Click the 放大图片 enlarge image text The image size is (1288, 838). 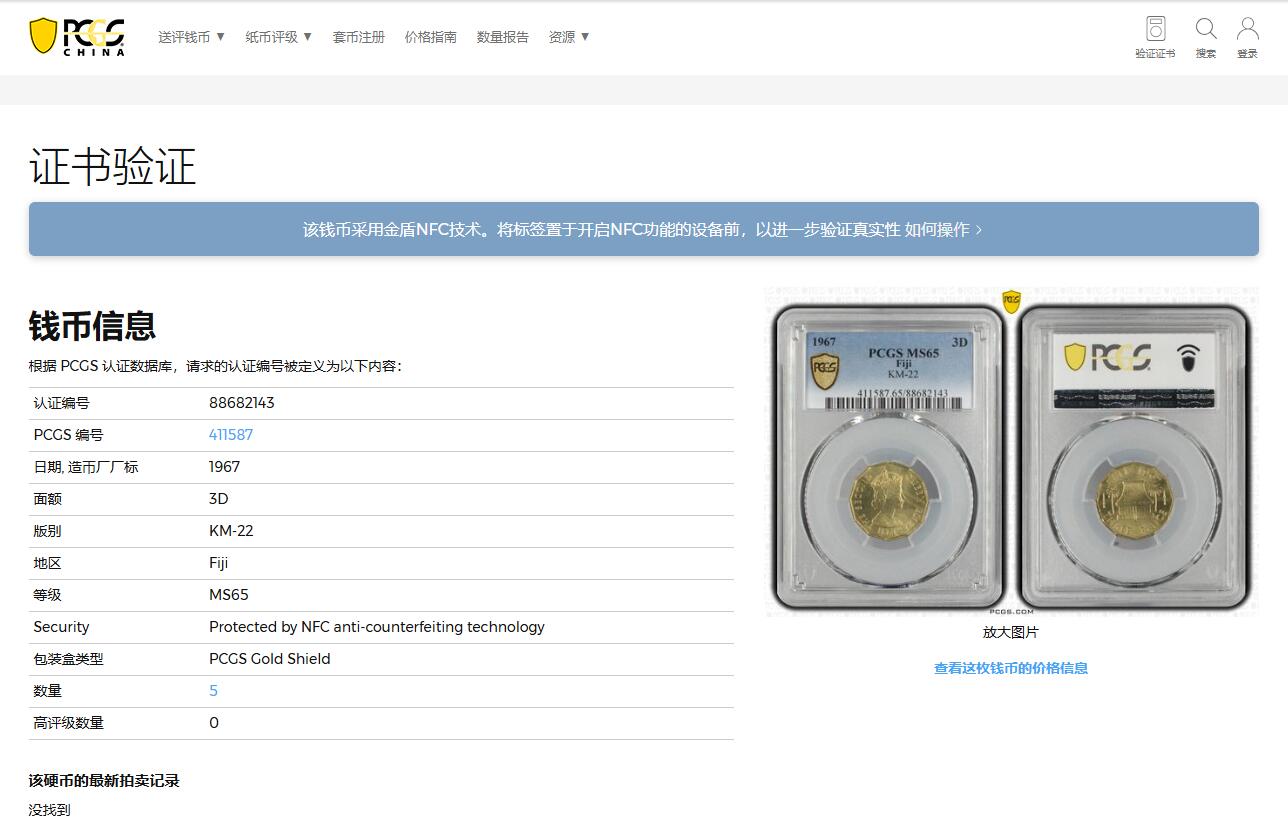tap(1011, 632)
